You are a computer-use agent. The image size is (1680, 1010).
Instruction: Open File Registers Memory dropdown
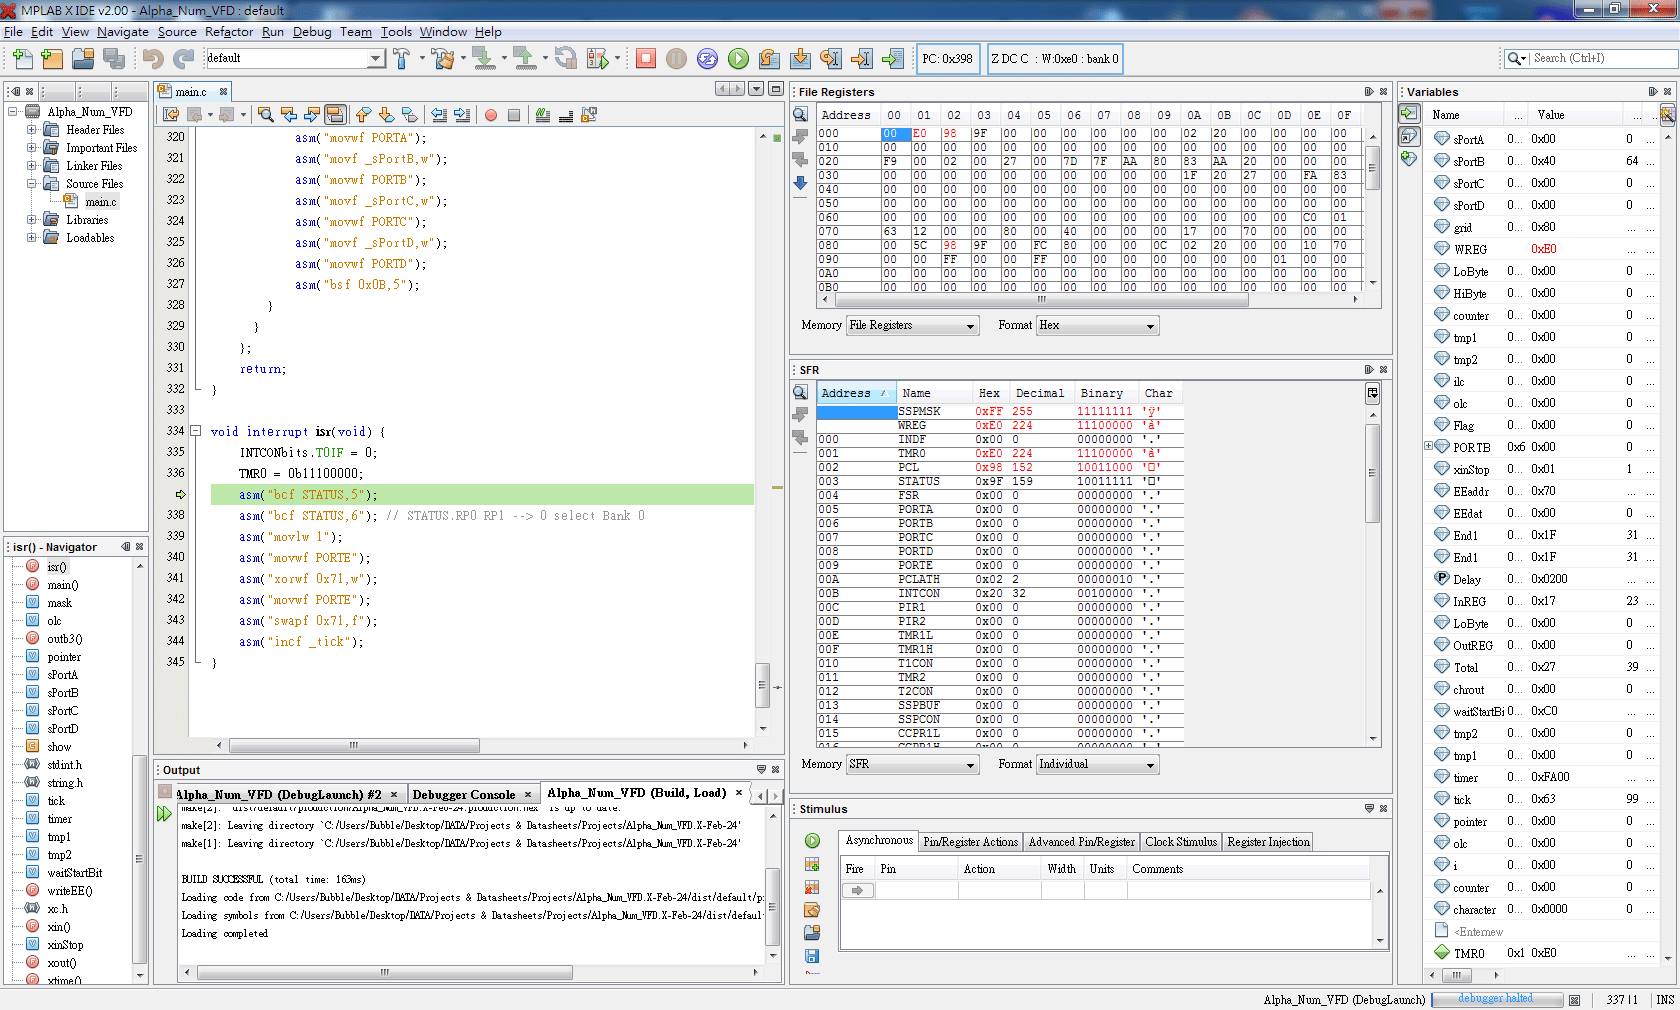tap(912, 325)
